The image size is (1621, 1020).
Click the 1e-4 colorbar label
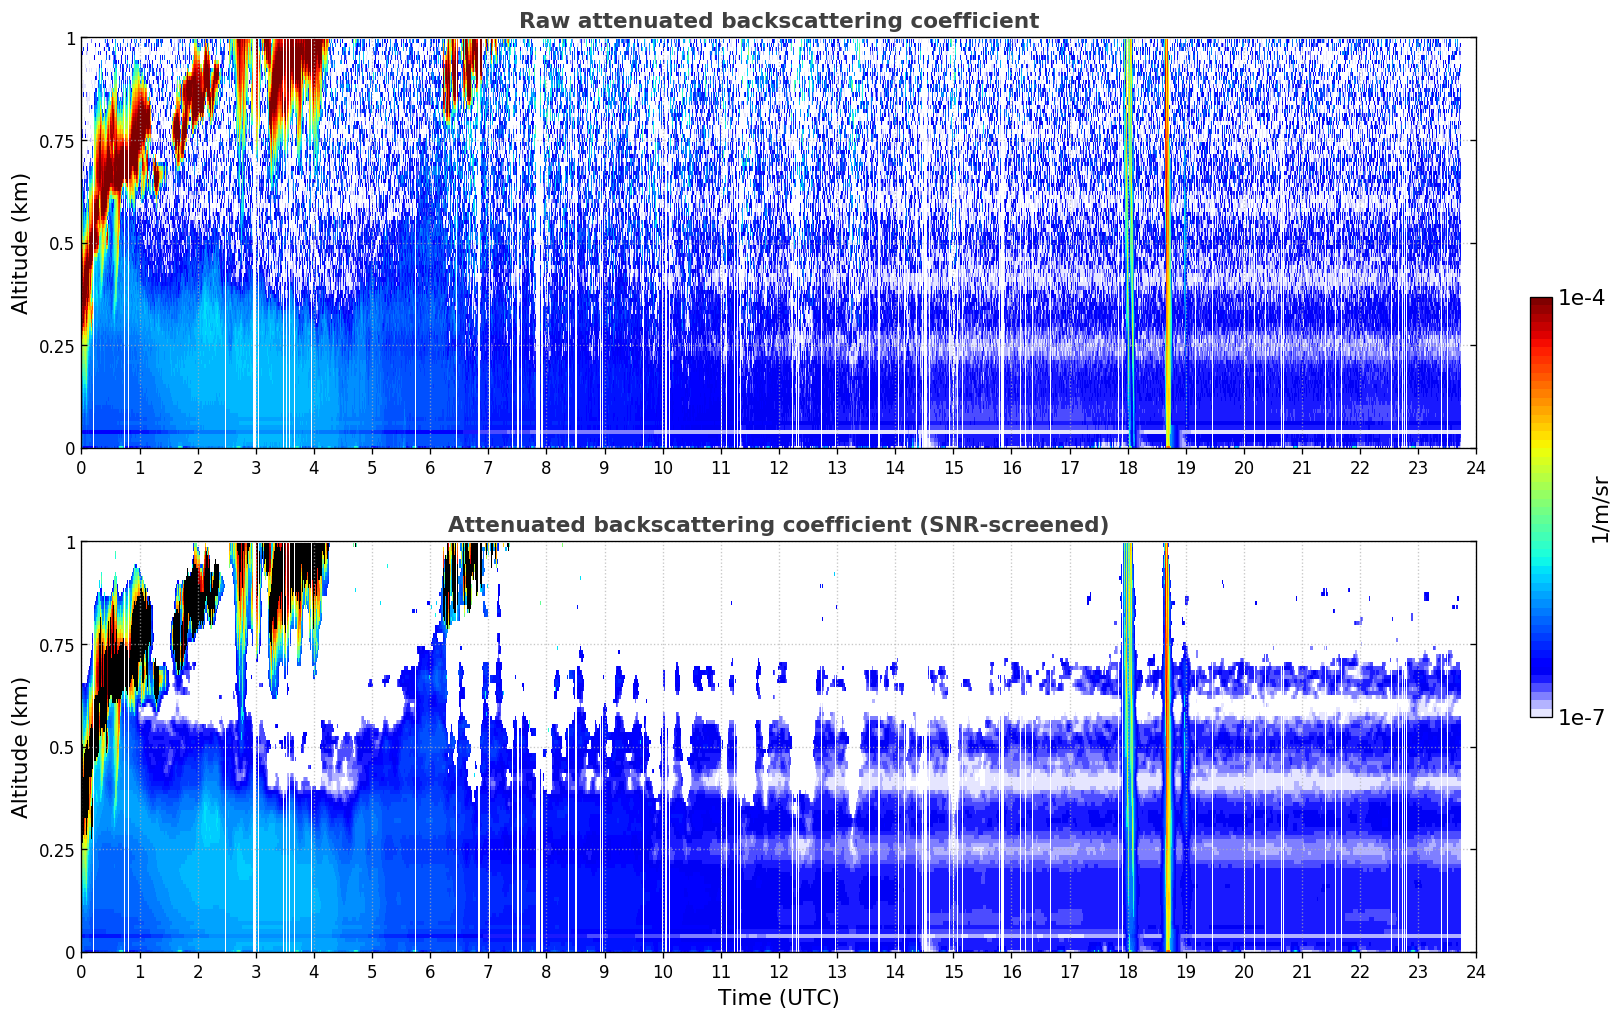[1581, 298]
